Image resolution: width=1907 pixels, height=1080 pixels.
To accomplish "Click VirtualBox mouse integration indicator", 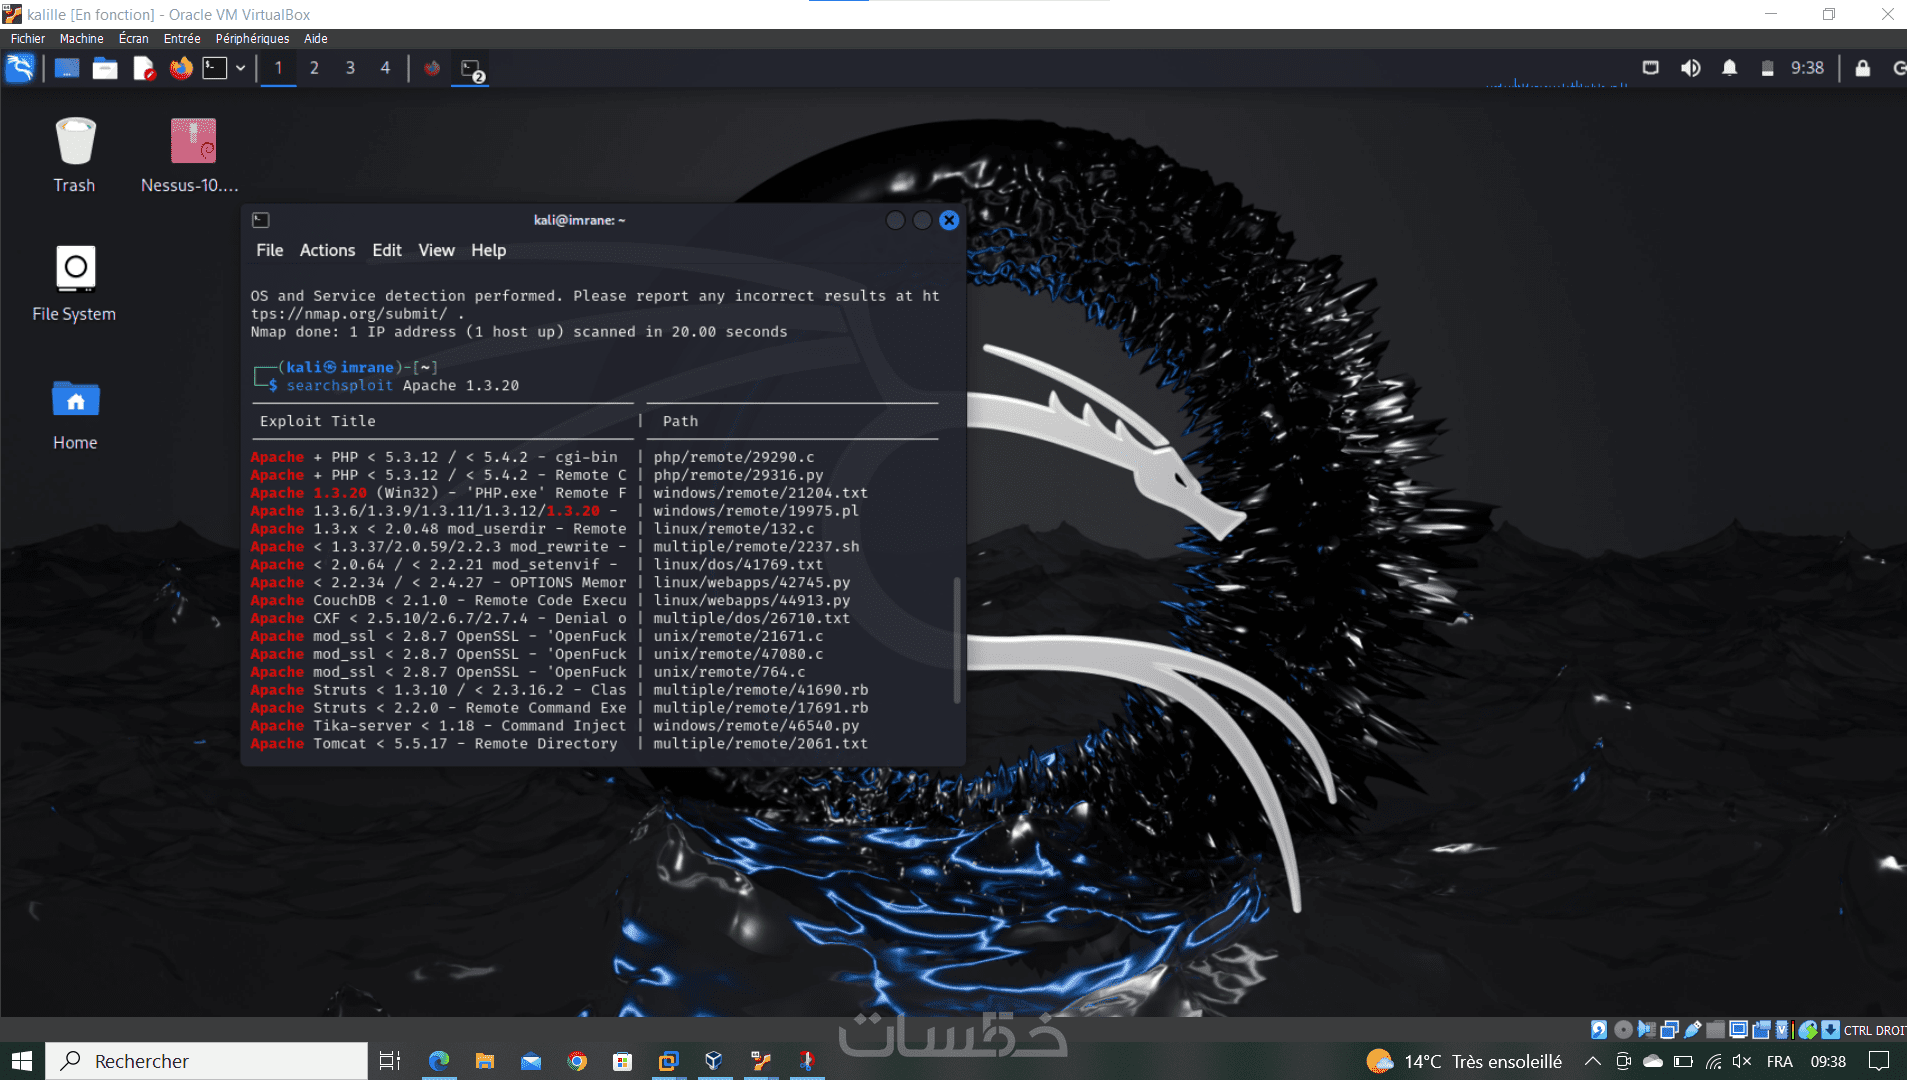I will [1807, 1029].
